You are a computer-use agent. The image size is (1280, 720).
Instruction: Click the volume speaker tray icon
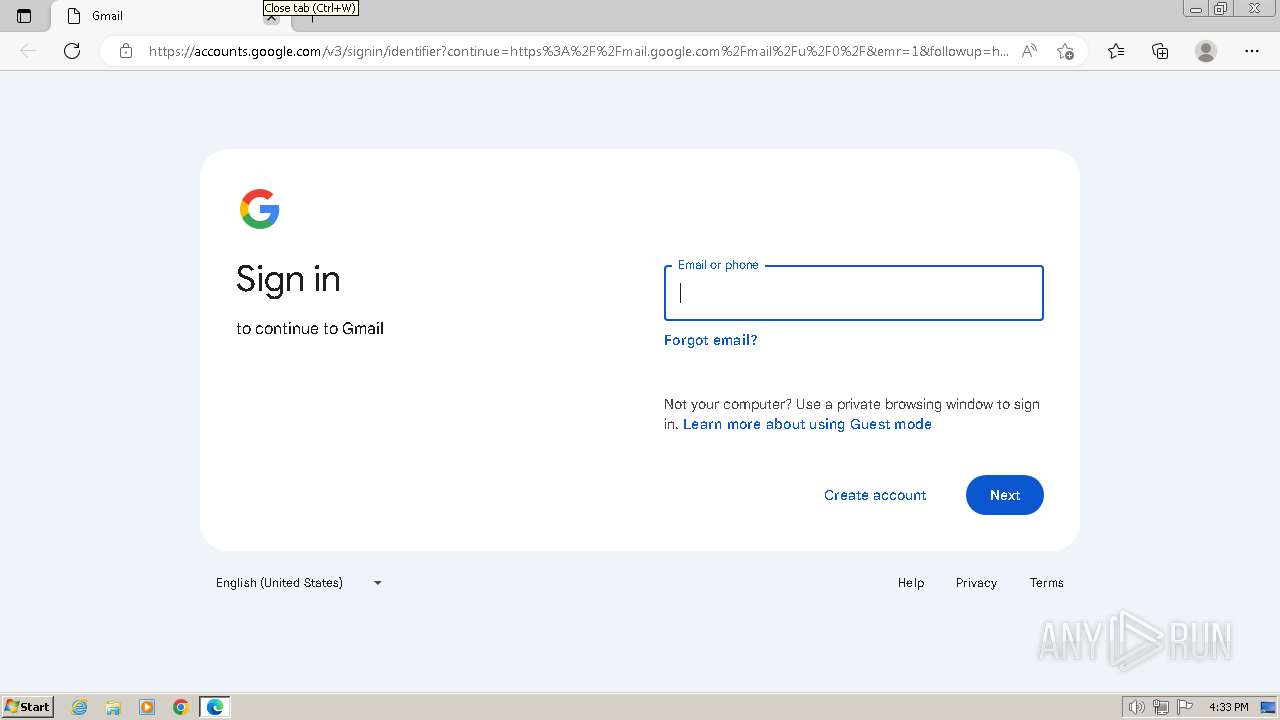(x=1137, y=707)
